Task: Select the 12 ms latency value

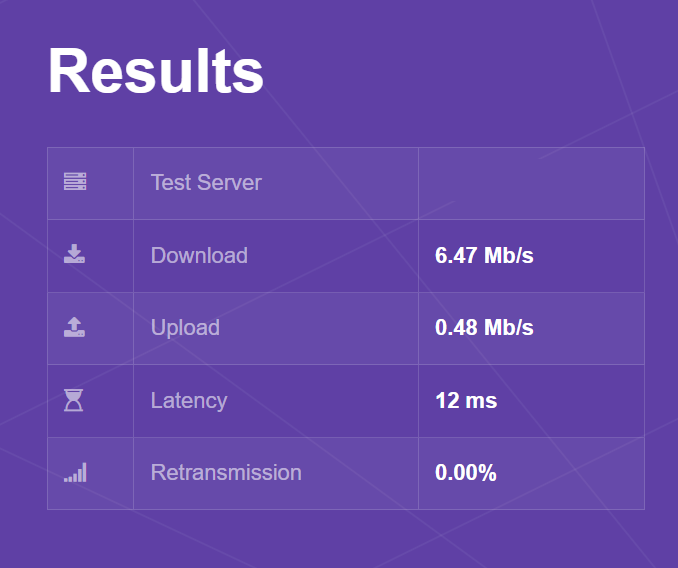Action: coord(466,400)
